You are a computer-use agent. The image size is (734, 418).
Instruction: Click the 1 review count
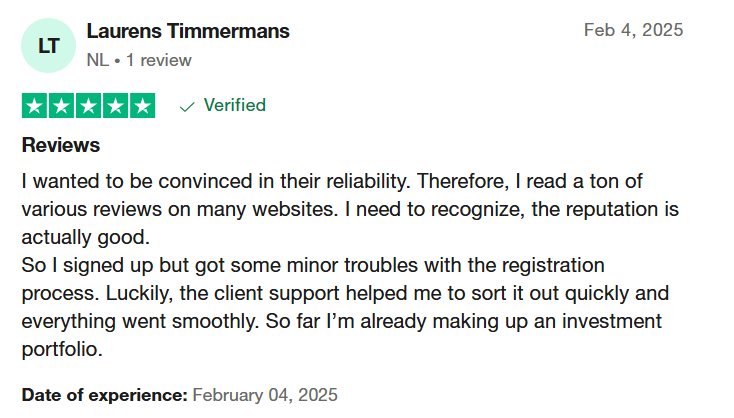(159, 60)
